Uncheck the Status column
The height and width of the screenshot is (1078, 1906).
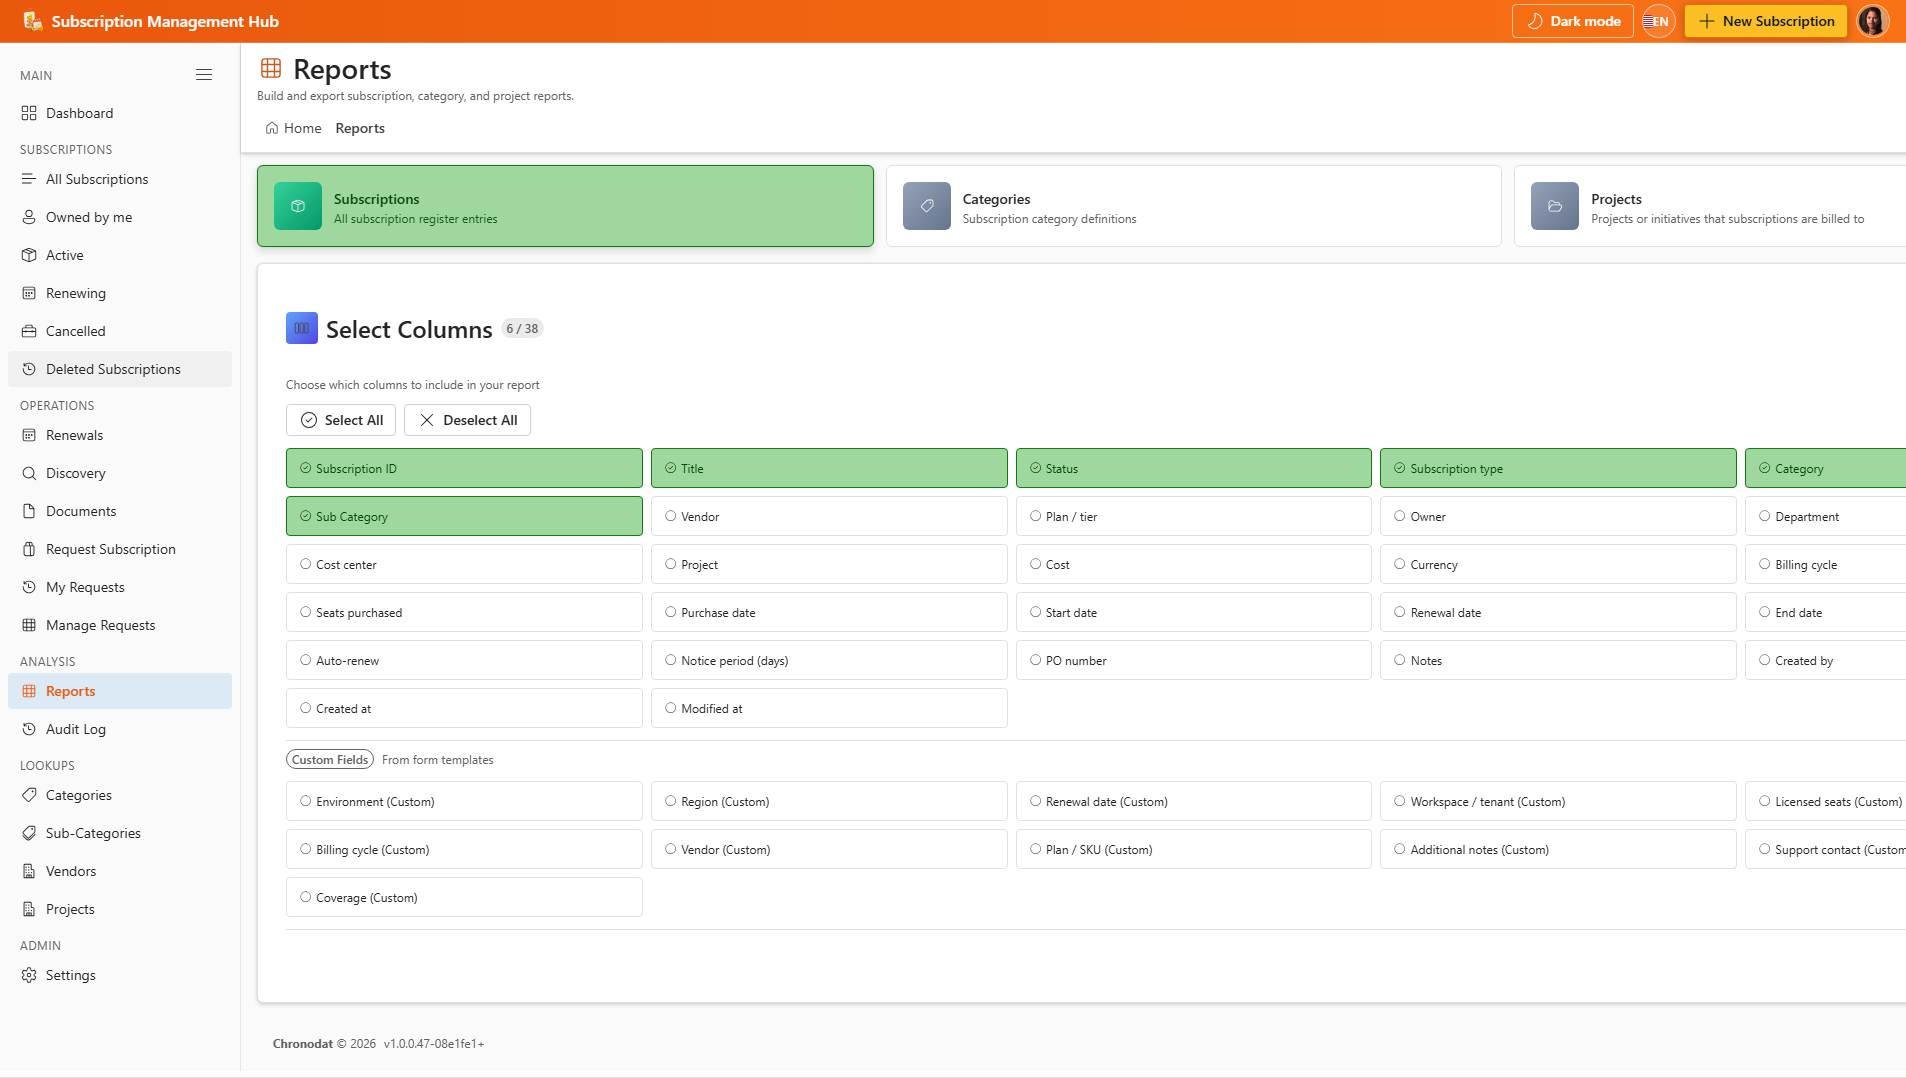1194,468
